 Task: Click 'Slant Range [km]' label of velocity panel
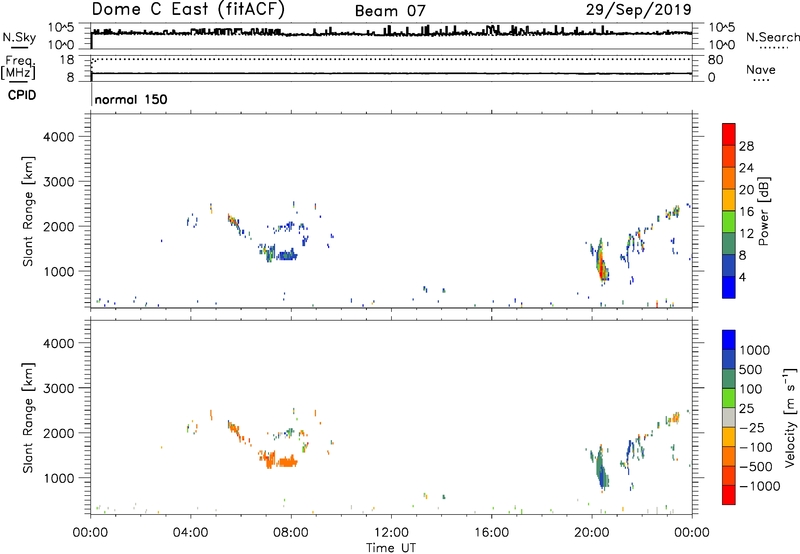[x=28, y=417]
